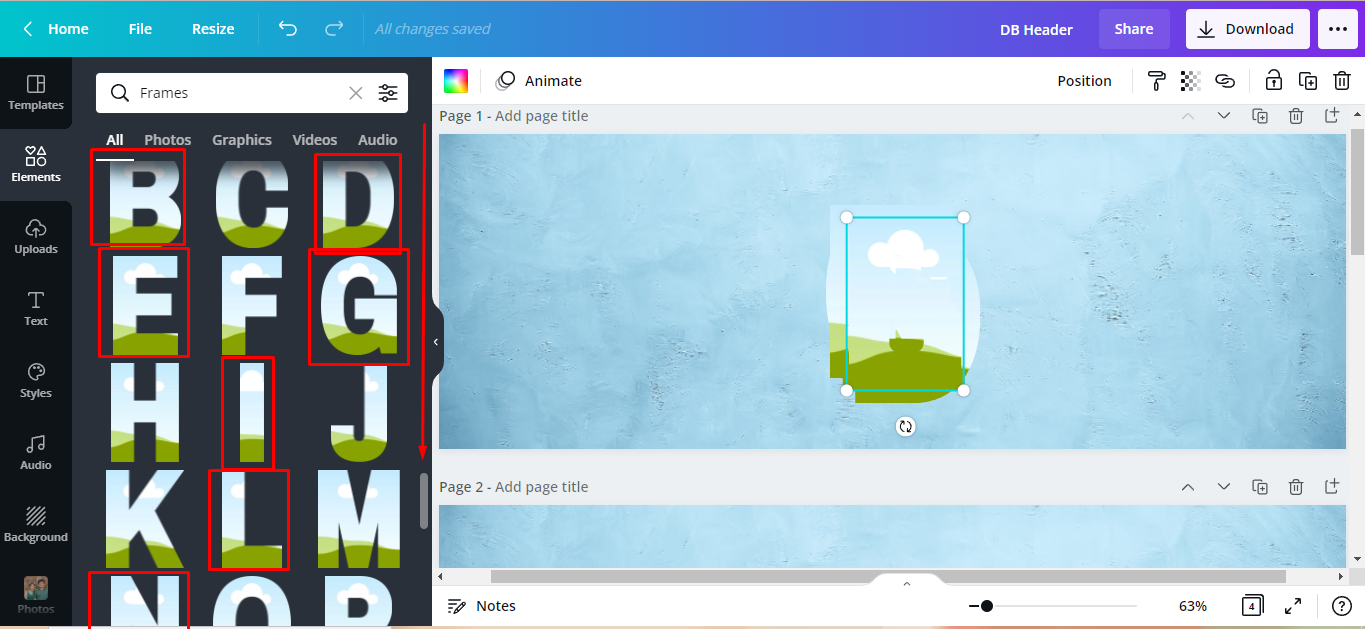This screenshot has width=1365, height=629.
Task: Open the Photos sidebar panel
Action: 36,596
